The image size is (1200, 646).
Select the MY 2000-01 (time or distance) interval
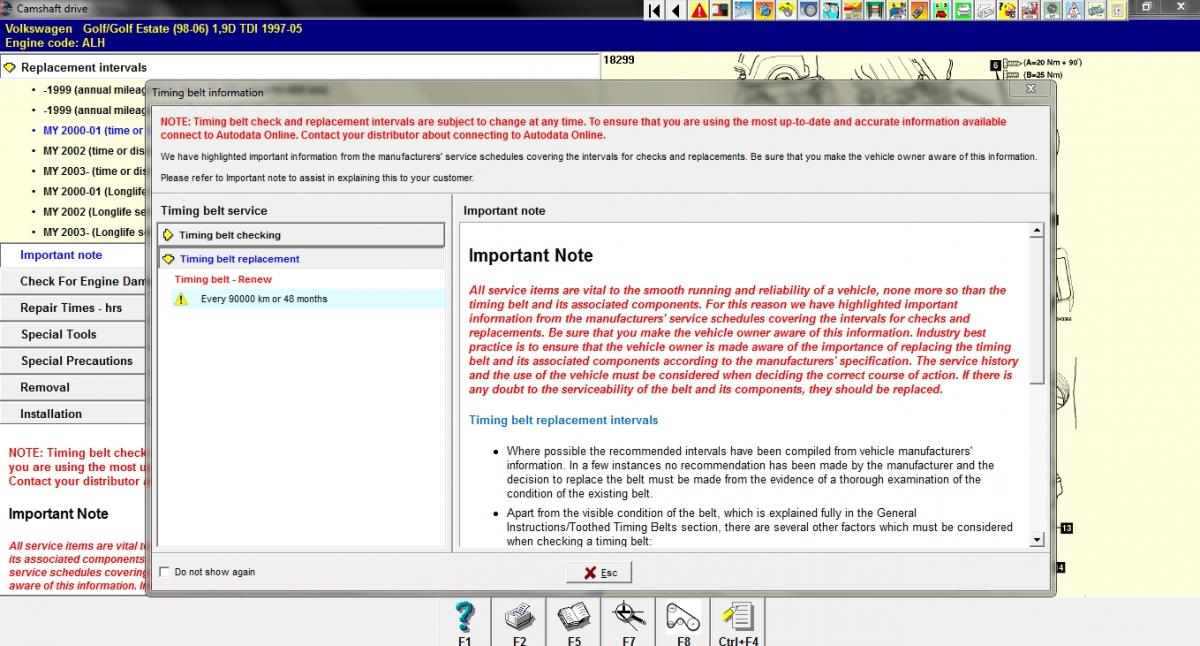[93, 131]
